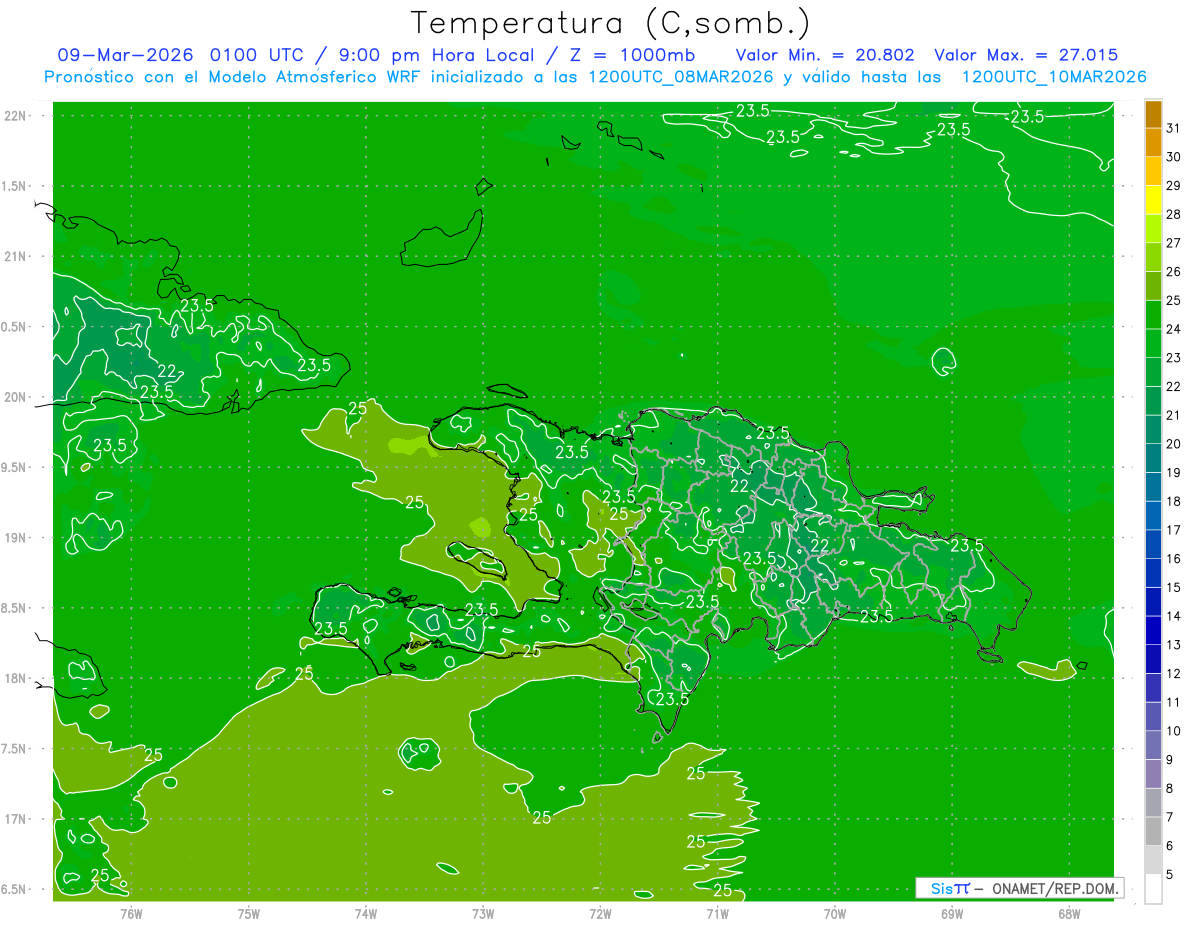Click the '73W' longitude axis label
The height and width of the screenshot is (927, 1200).
483,914
